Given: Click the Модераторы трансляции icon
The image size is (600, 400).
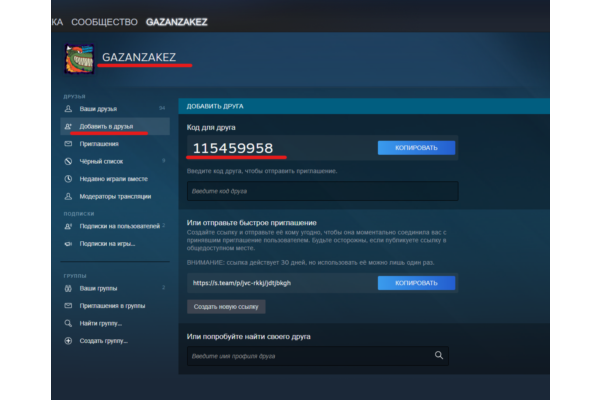Looking at the screenshot, I should click(x=68, y=196).
